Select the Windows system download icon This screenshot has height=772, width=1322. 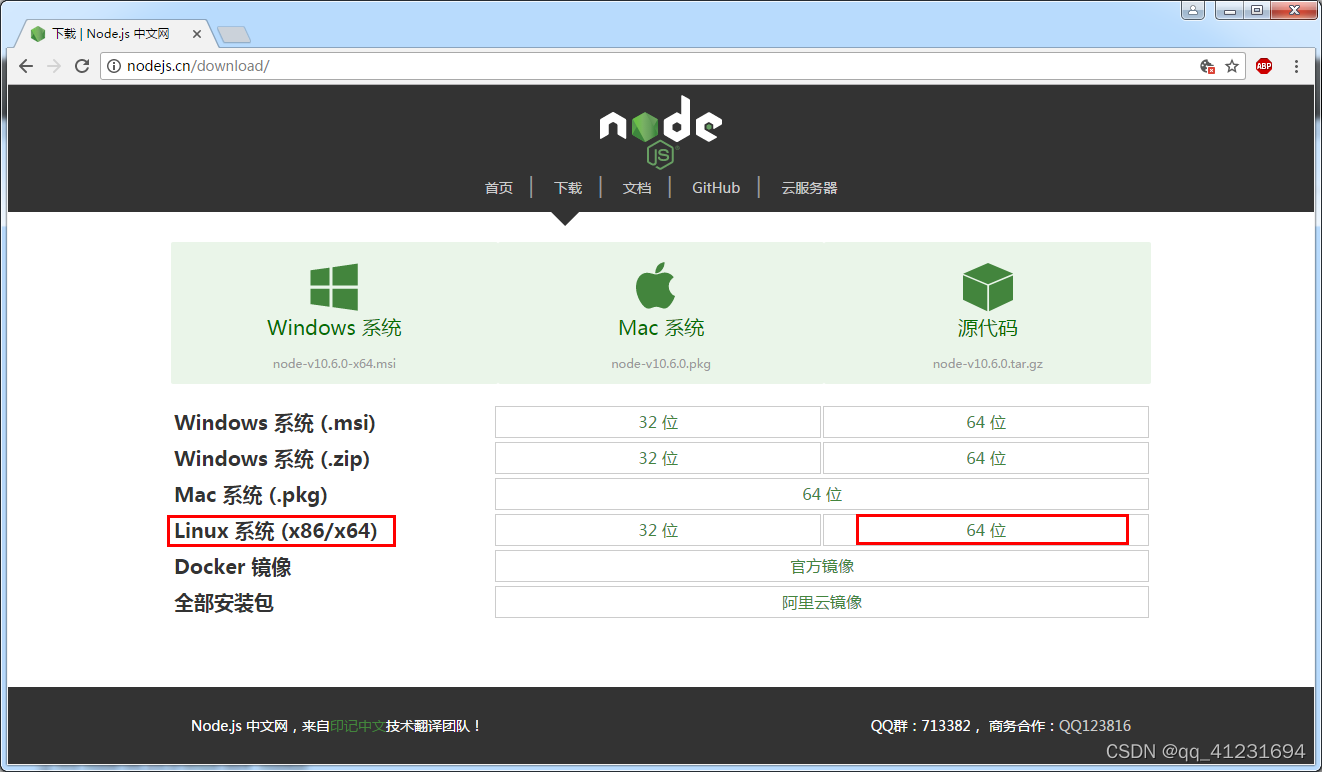tap(334, 286)
